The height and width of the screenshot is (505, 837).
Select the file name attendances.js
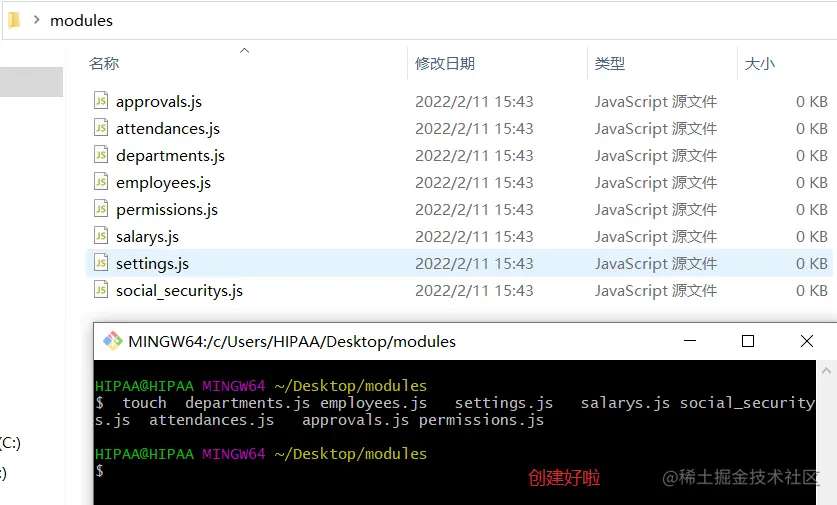[x=168, y=129]
